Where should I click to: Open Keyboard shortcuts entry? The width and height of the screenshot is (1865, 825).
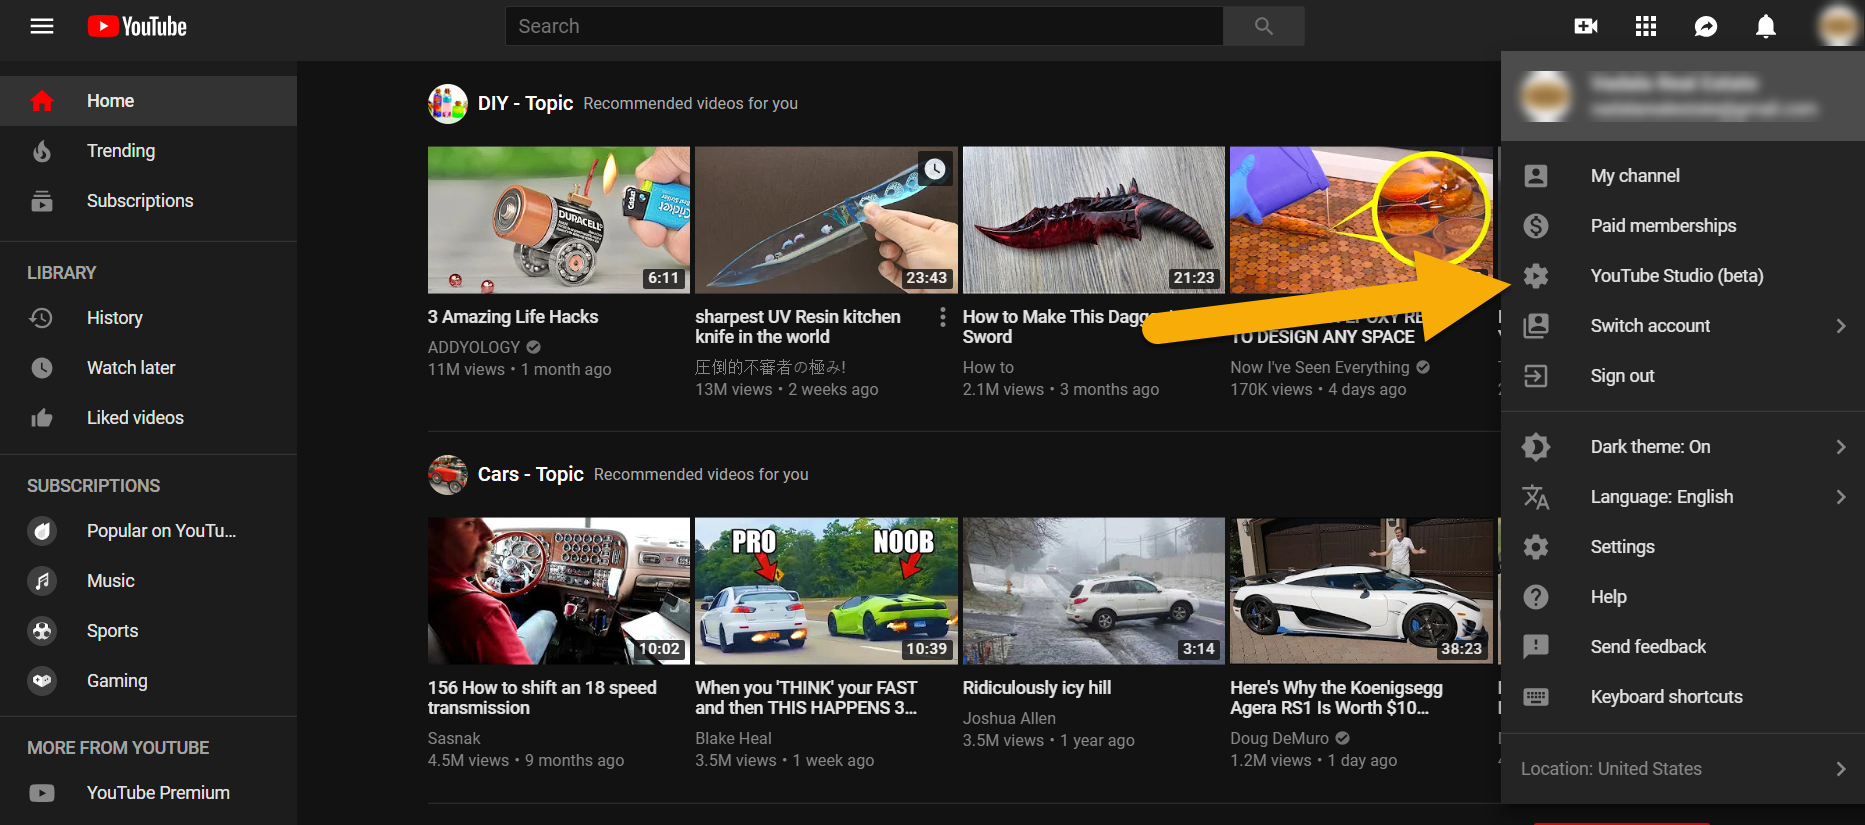click(x=1666, y=697)
